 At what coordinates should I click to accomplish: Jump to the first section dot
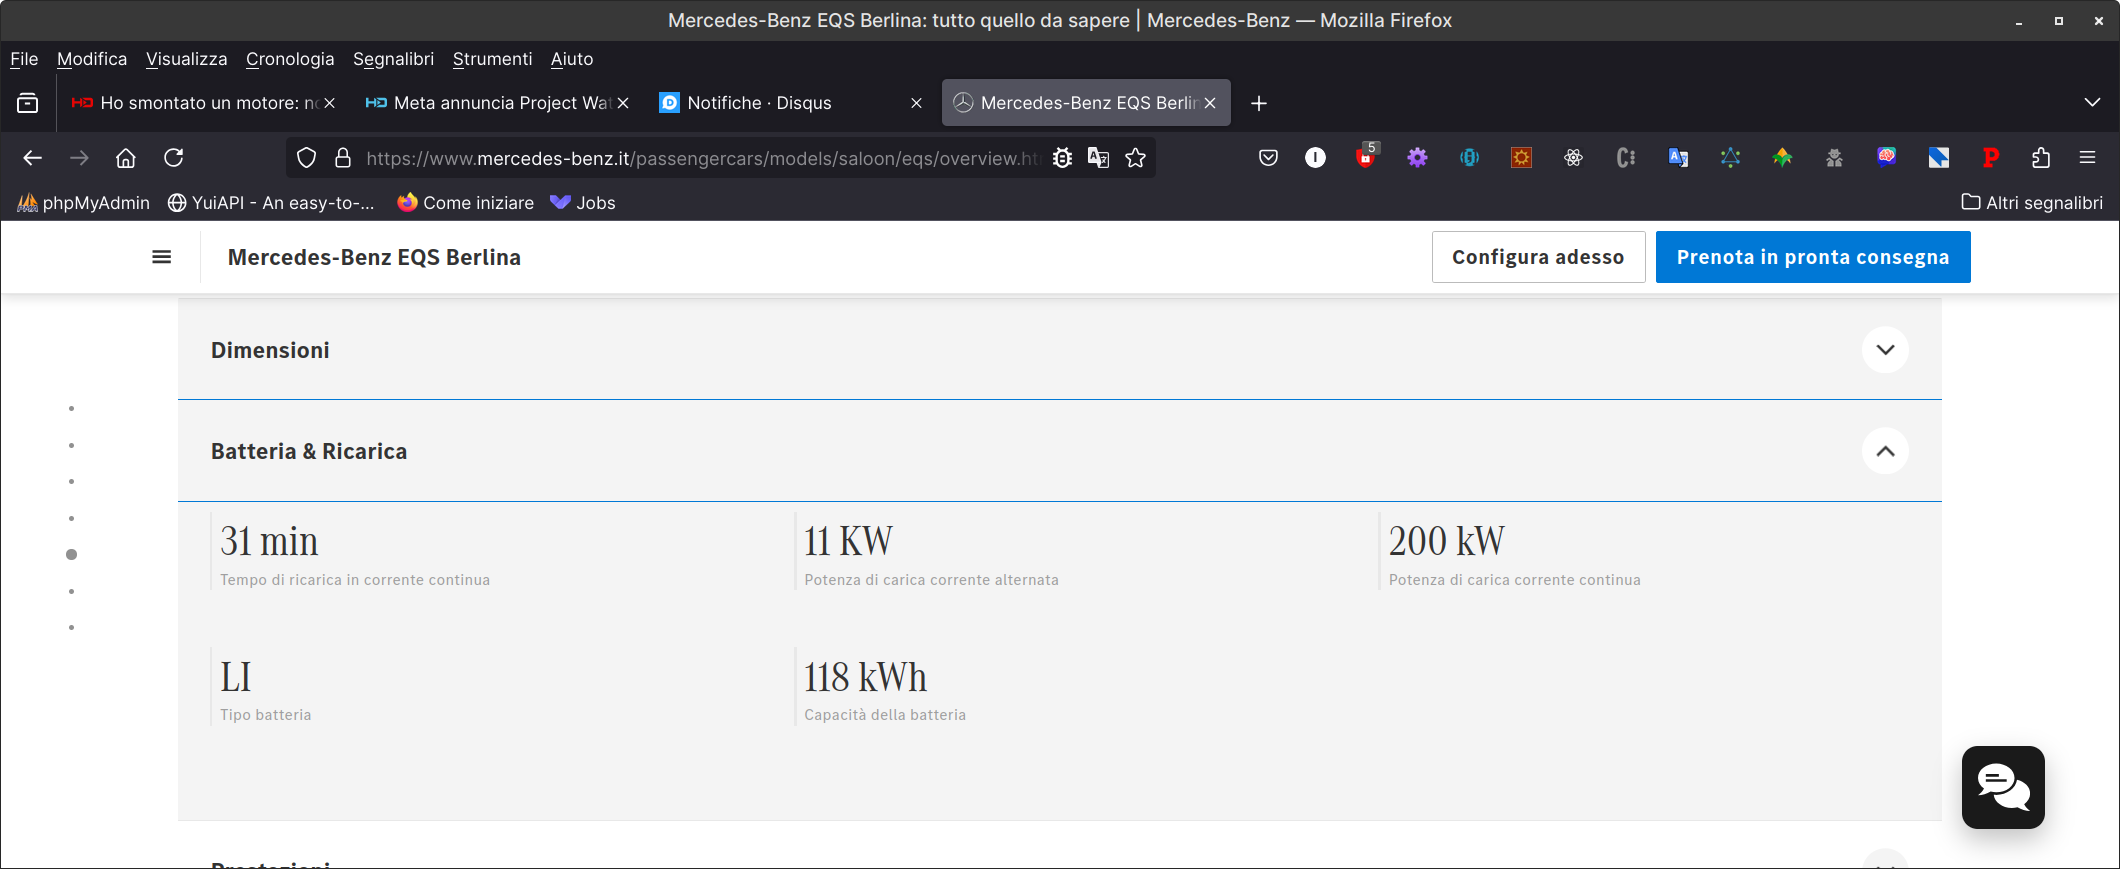tap(71, 409)
